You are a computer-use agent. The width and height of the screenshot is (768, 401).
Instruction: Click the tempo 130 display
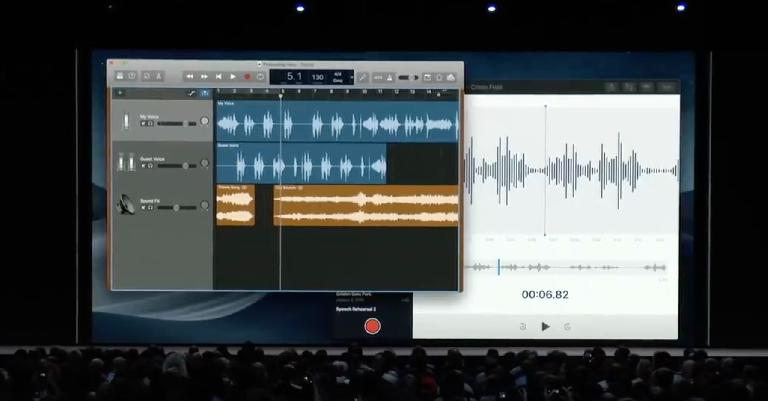tap(317, 77)
